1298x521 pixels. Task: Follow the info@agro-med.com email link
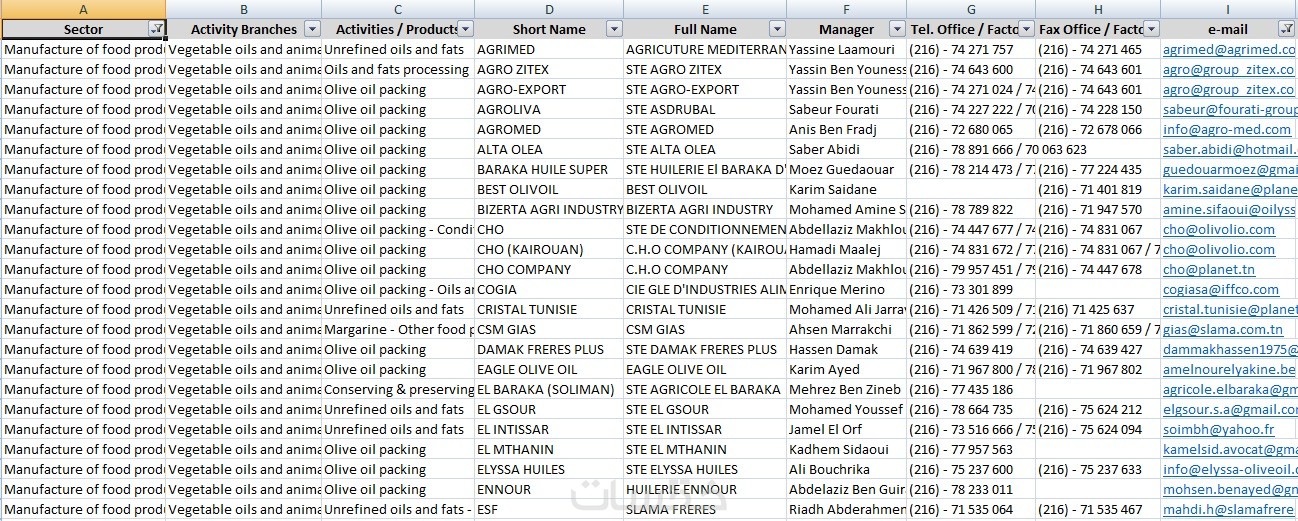[x=1226, y=129]
